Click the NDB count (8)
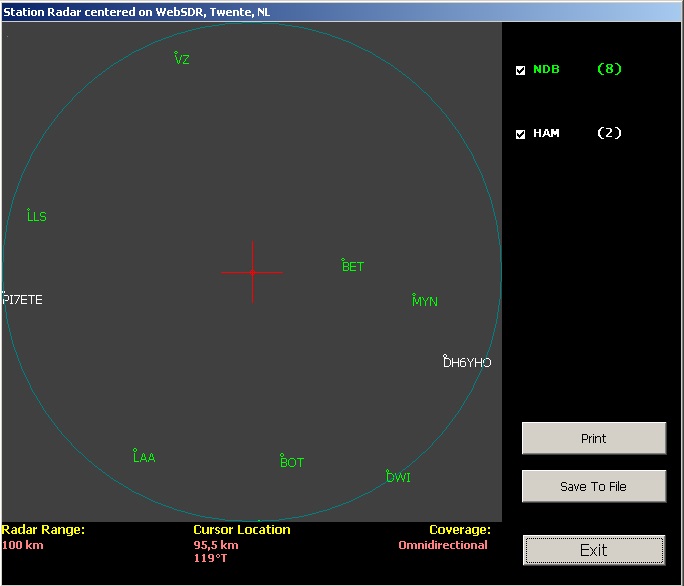Screen dimensions: 684x586 coord(609,69)
